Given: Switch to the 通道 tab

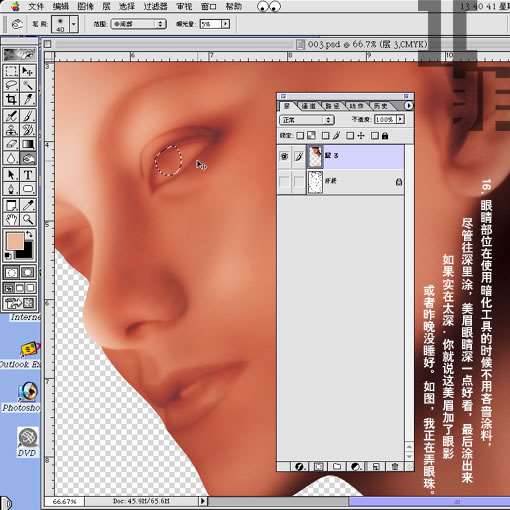Looking at the screenshot, I should (x=308, y=106).
